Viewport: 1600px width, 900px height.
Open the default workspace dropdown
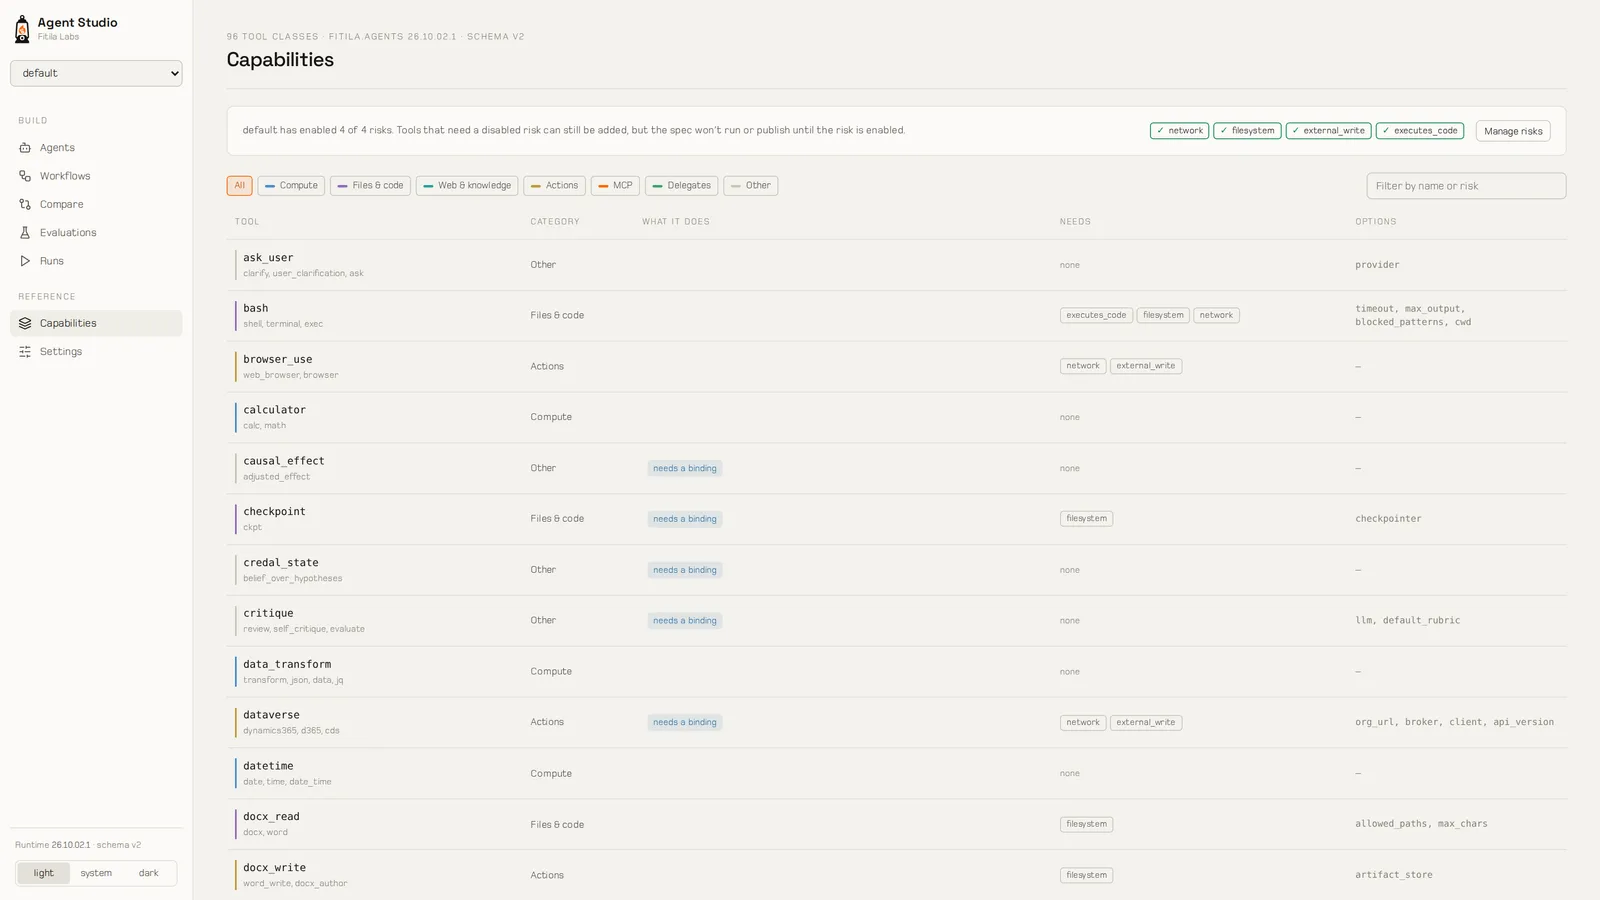pyautogui.click(x=96, y=73)
